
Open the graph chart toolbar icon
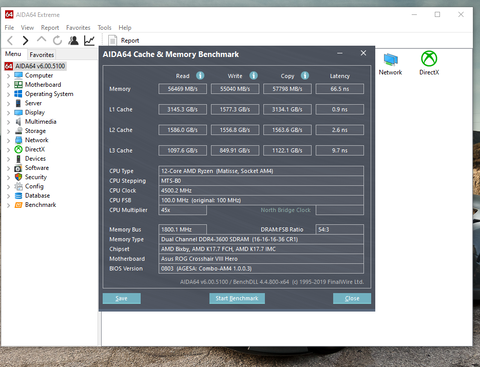point(89,41)
